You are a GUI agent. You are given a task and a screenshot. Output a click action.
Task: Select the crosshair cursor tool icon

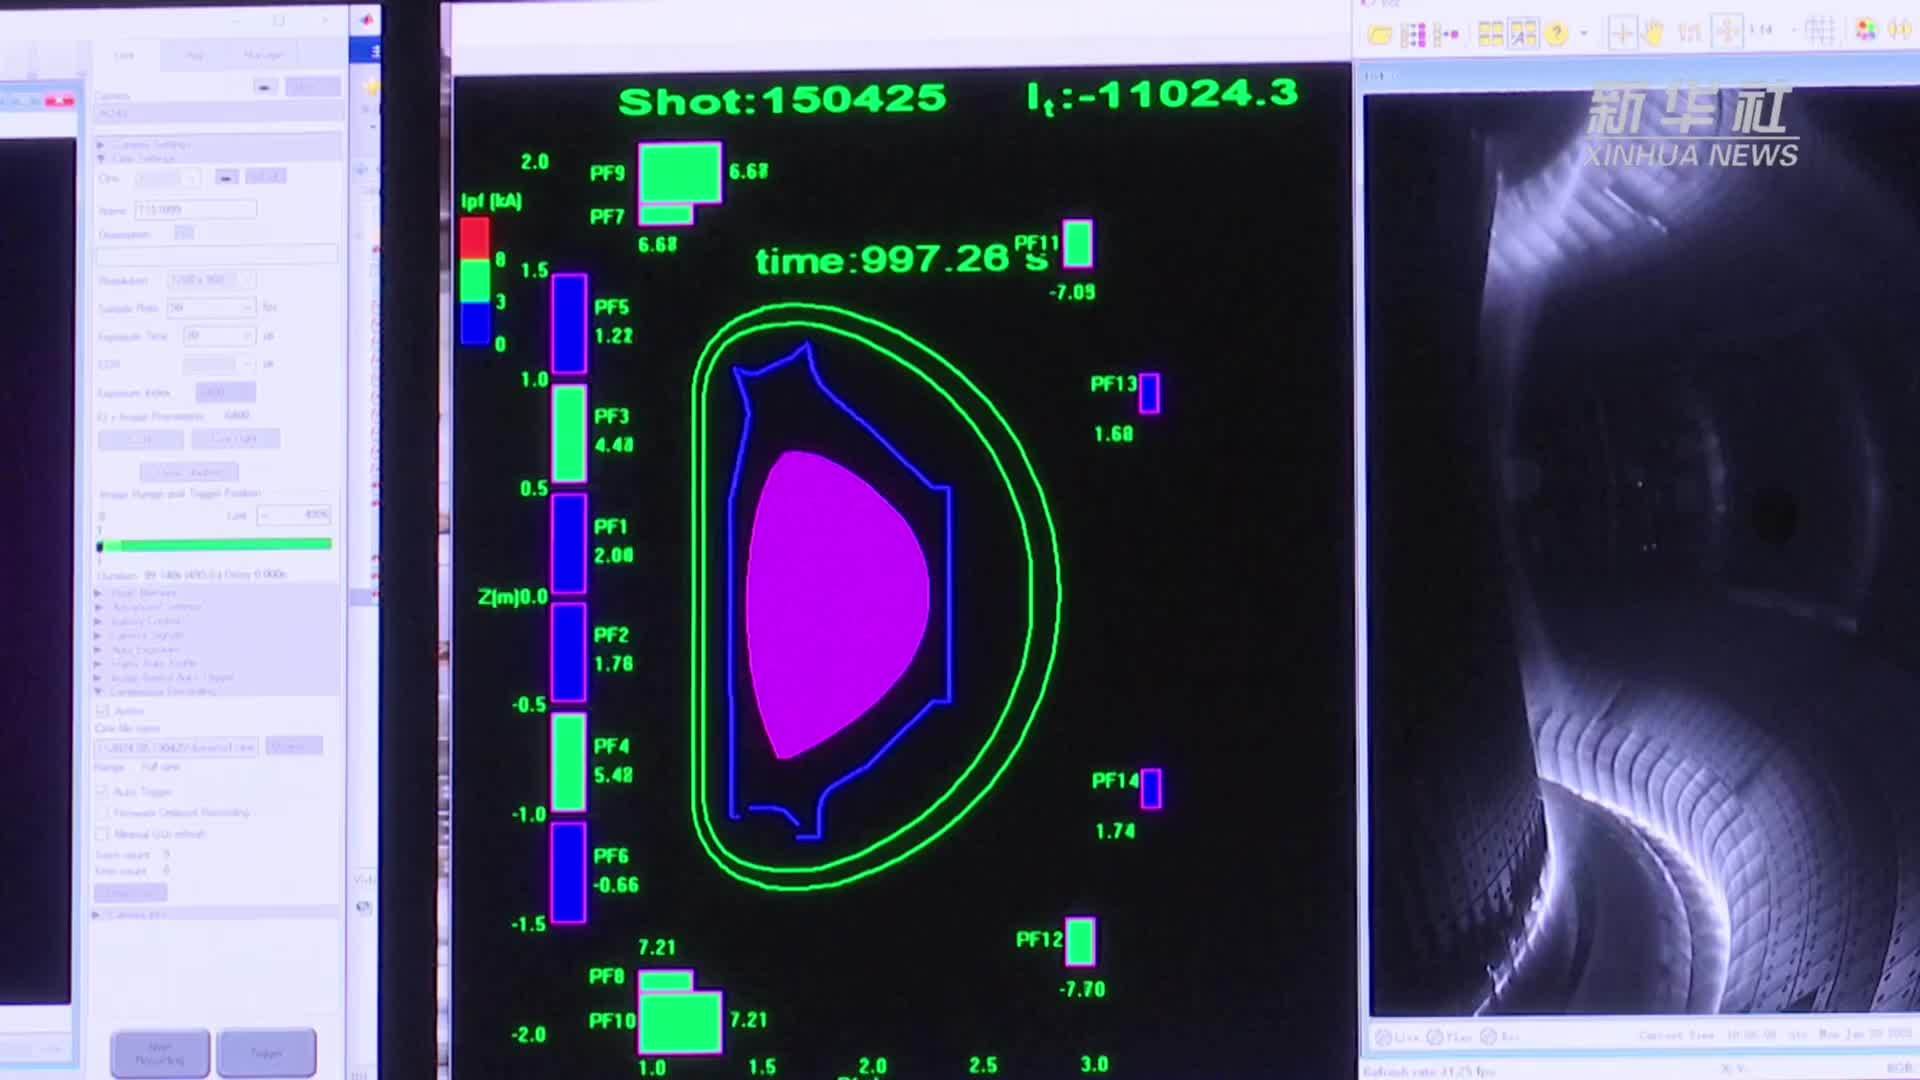point(1621,33)
